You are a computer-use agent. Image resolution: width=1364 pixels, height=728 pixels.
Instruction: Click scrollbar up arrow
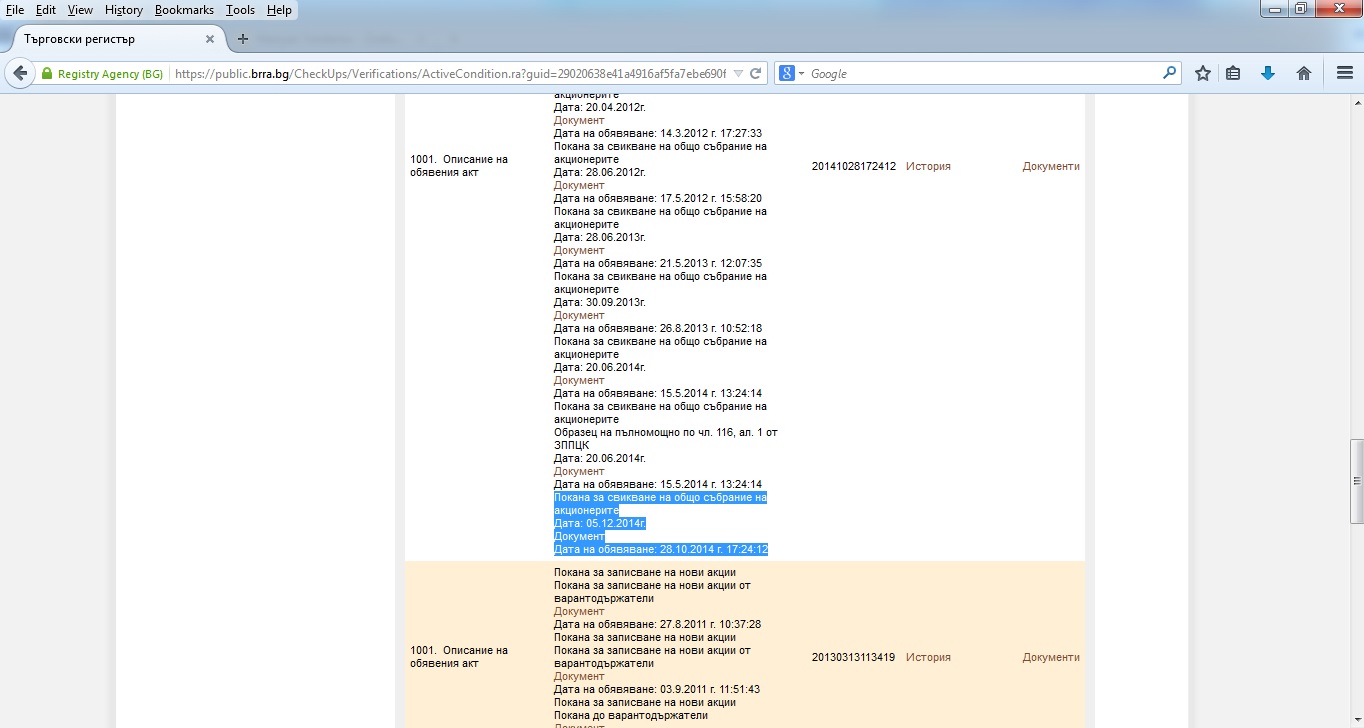point(1356,104)
